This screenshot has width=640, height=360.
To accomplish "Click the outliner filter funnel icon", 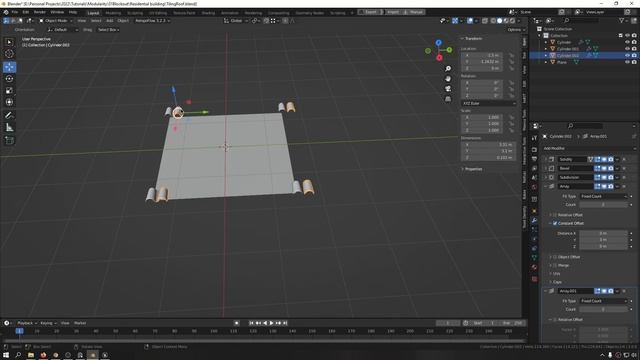I will (x=621, y=20).
